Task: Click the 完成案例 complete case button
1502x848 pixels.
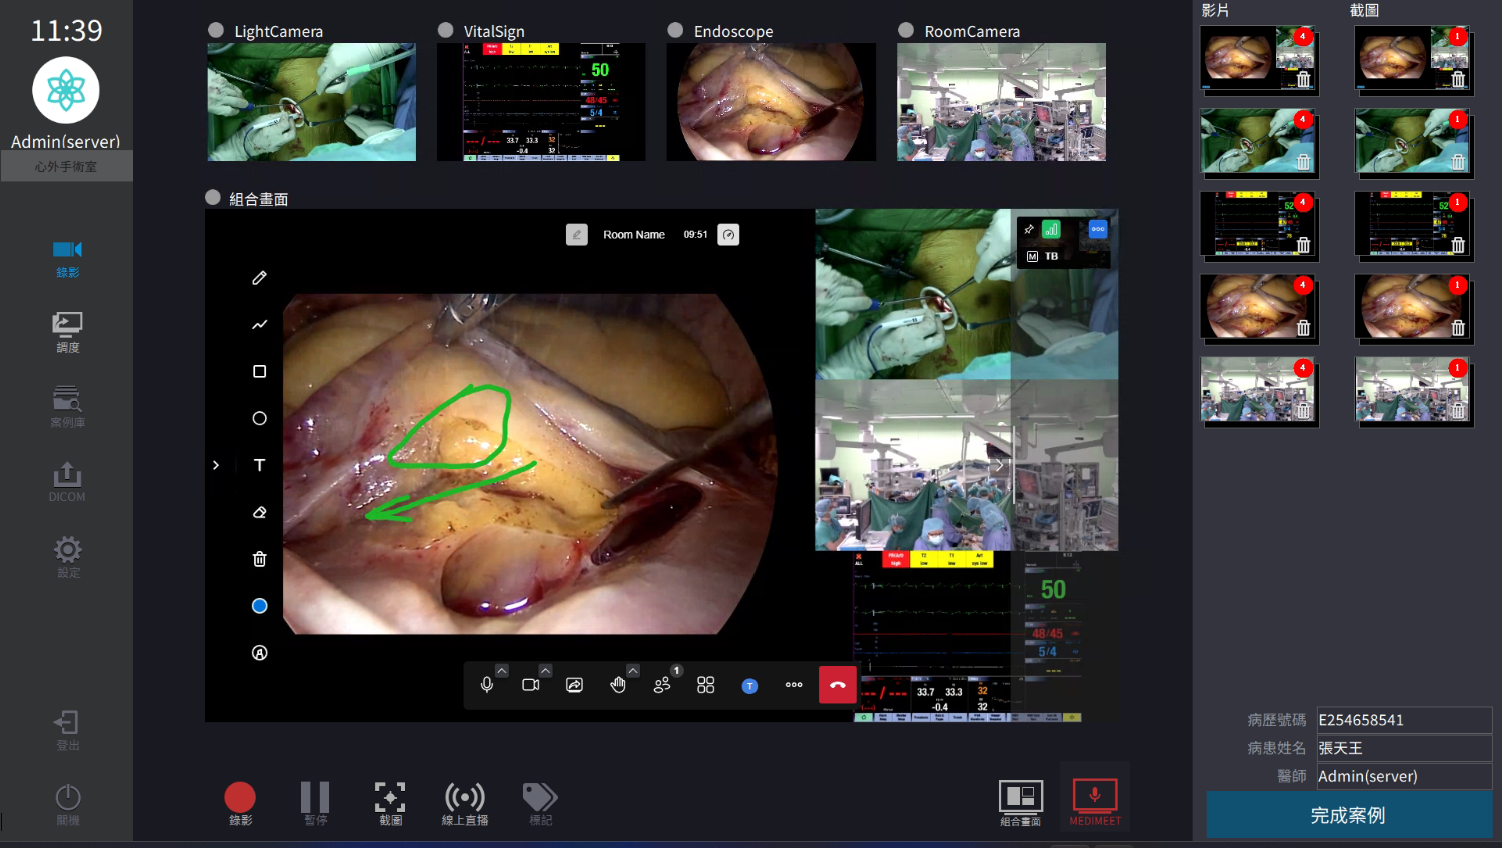Action: 1348,815
